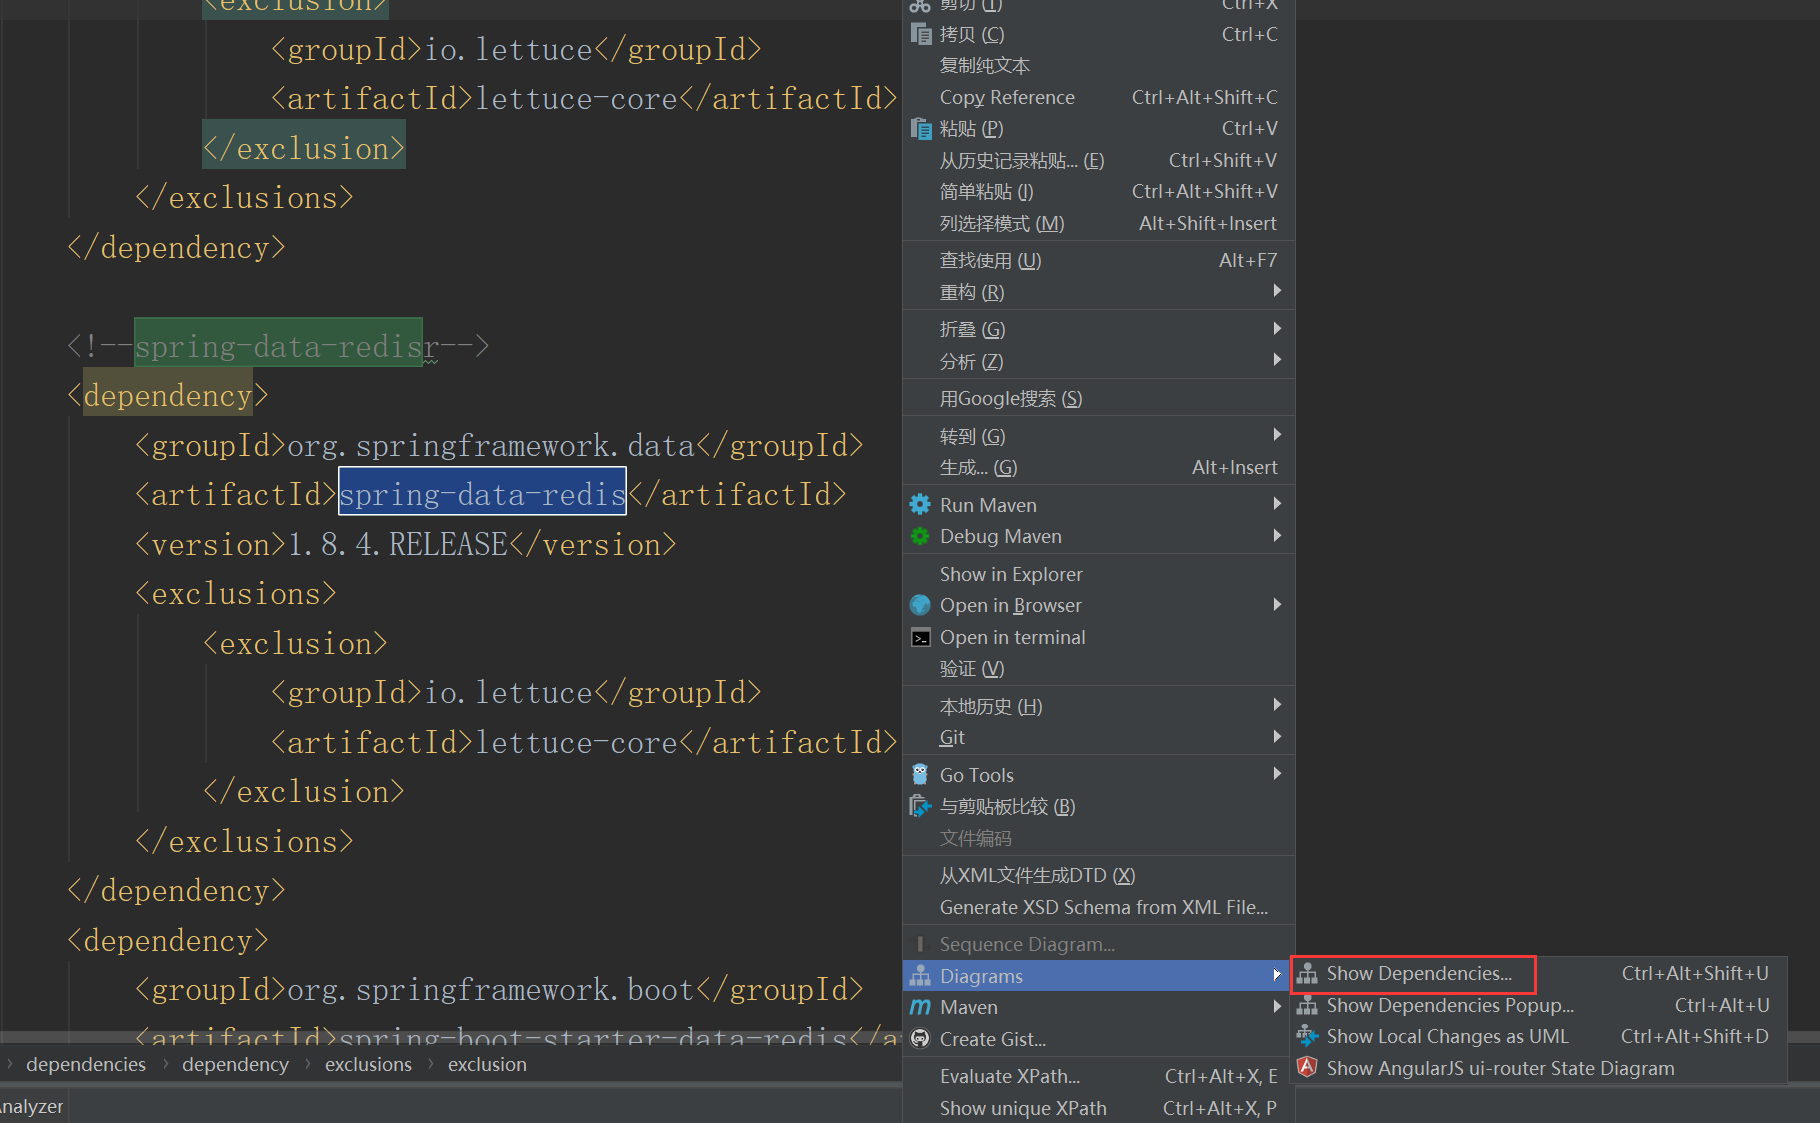Select Evaluate XPath... menu entry
1820x1123 pixels.
1098,1076
